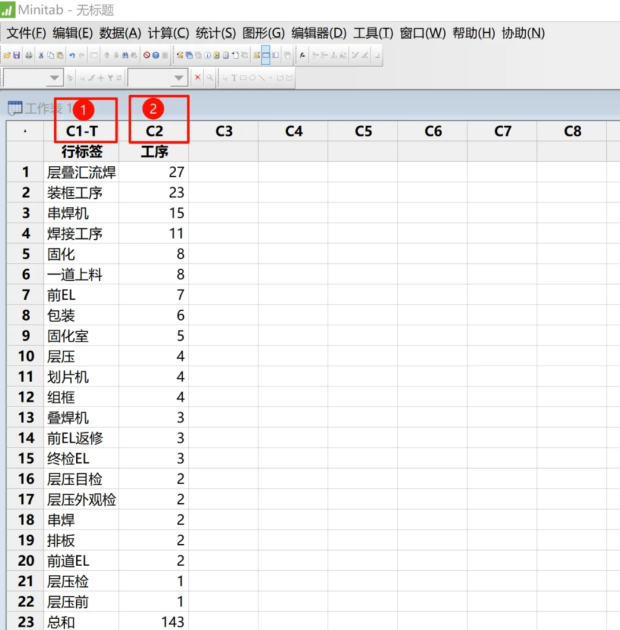The height and width of the screenshot is (630, 620).
Task: Click the Redo arrow icon
Action: point(82,55)
